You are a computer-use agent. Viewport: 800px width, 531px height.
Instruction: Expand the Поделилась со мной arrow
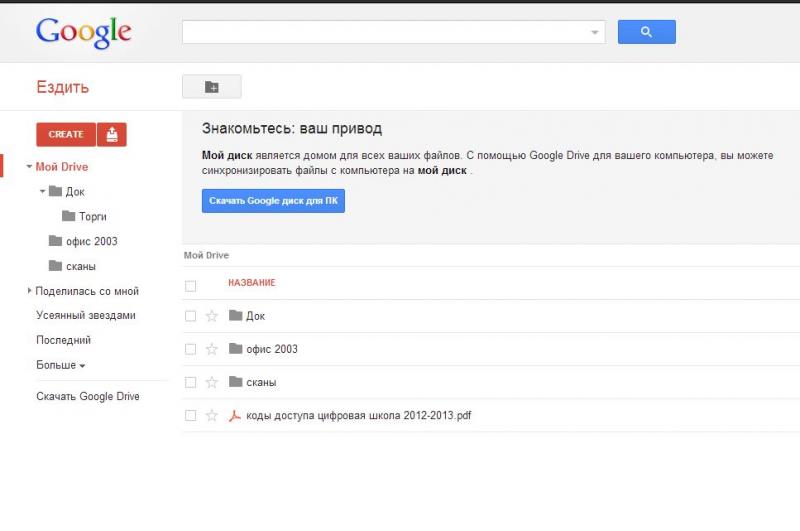coord(29,290)
